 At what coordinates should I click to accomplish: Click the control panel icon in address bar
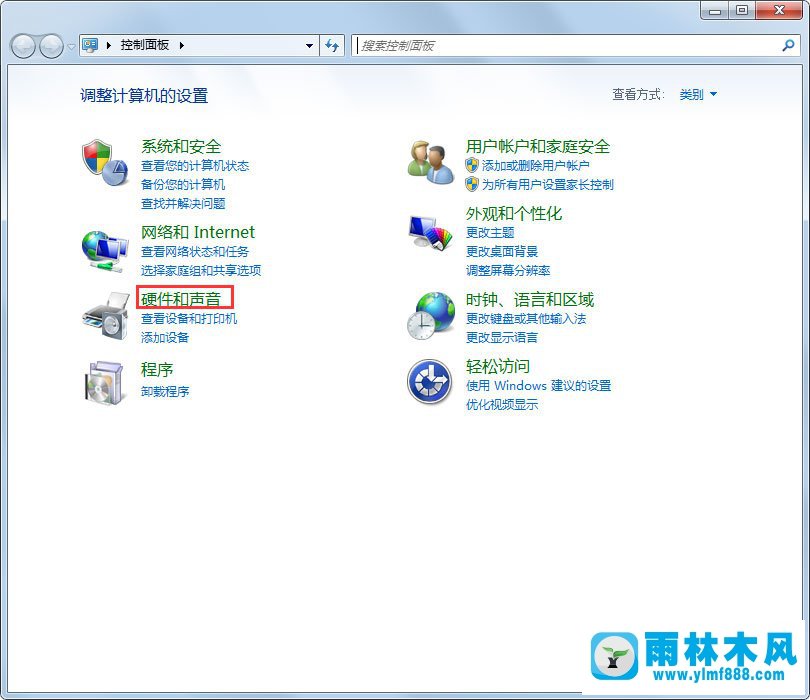tap(90, 45)
